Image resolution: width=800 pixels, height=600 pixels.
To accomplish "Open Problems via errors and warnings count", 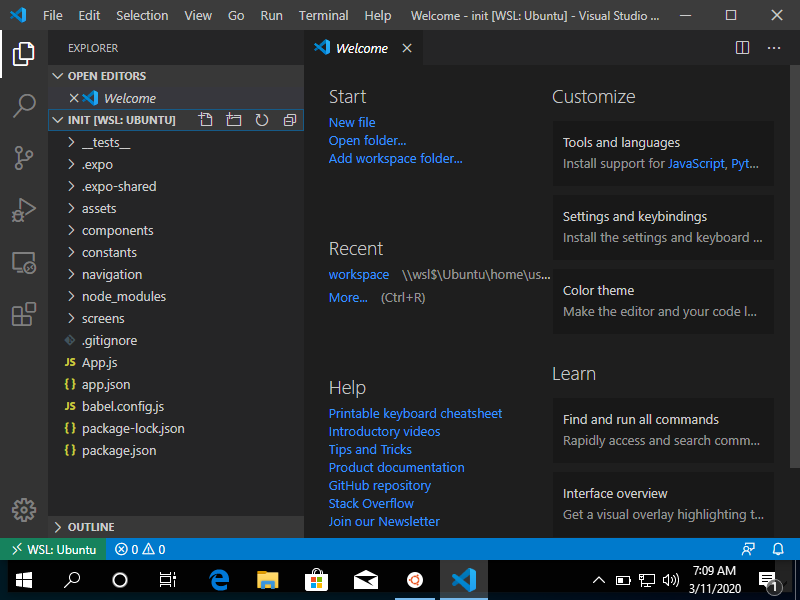I will pyautogui.click(x=140, y=549).
